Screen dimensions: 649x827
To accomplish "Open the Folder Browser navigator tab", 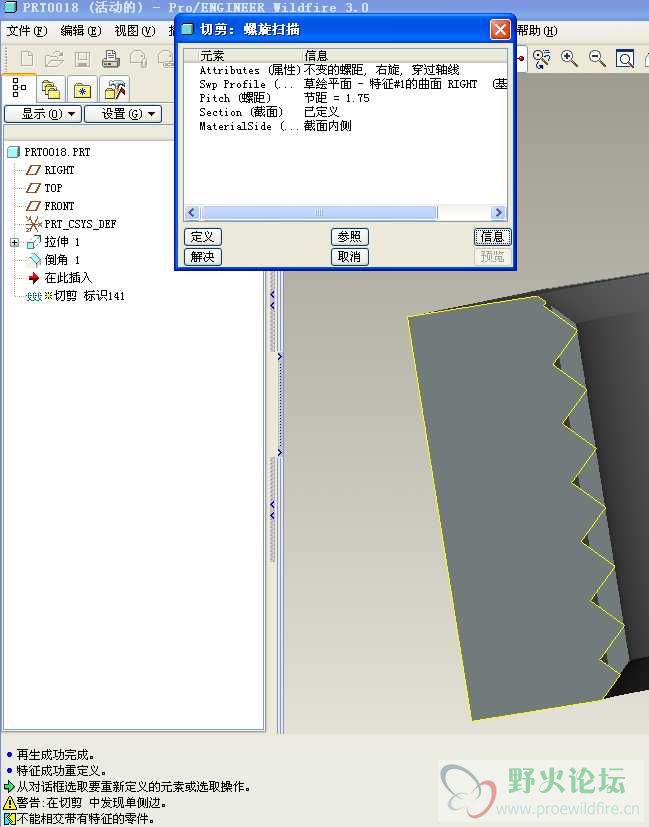I will 51,90.
